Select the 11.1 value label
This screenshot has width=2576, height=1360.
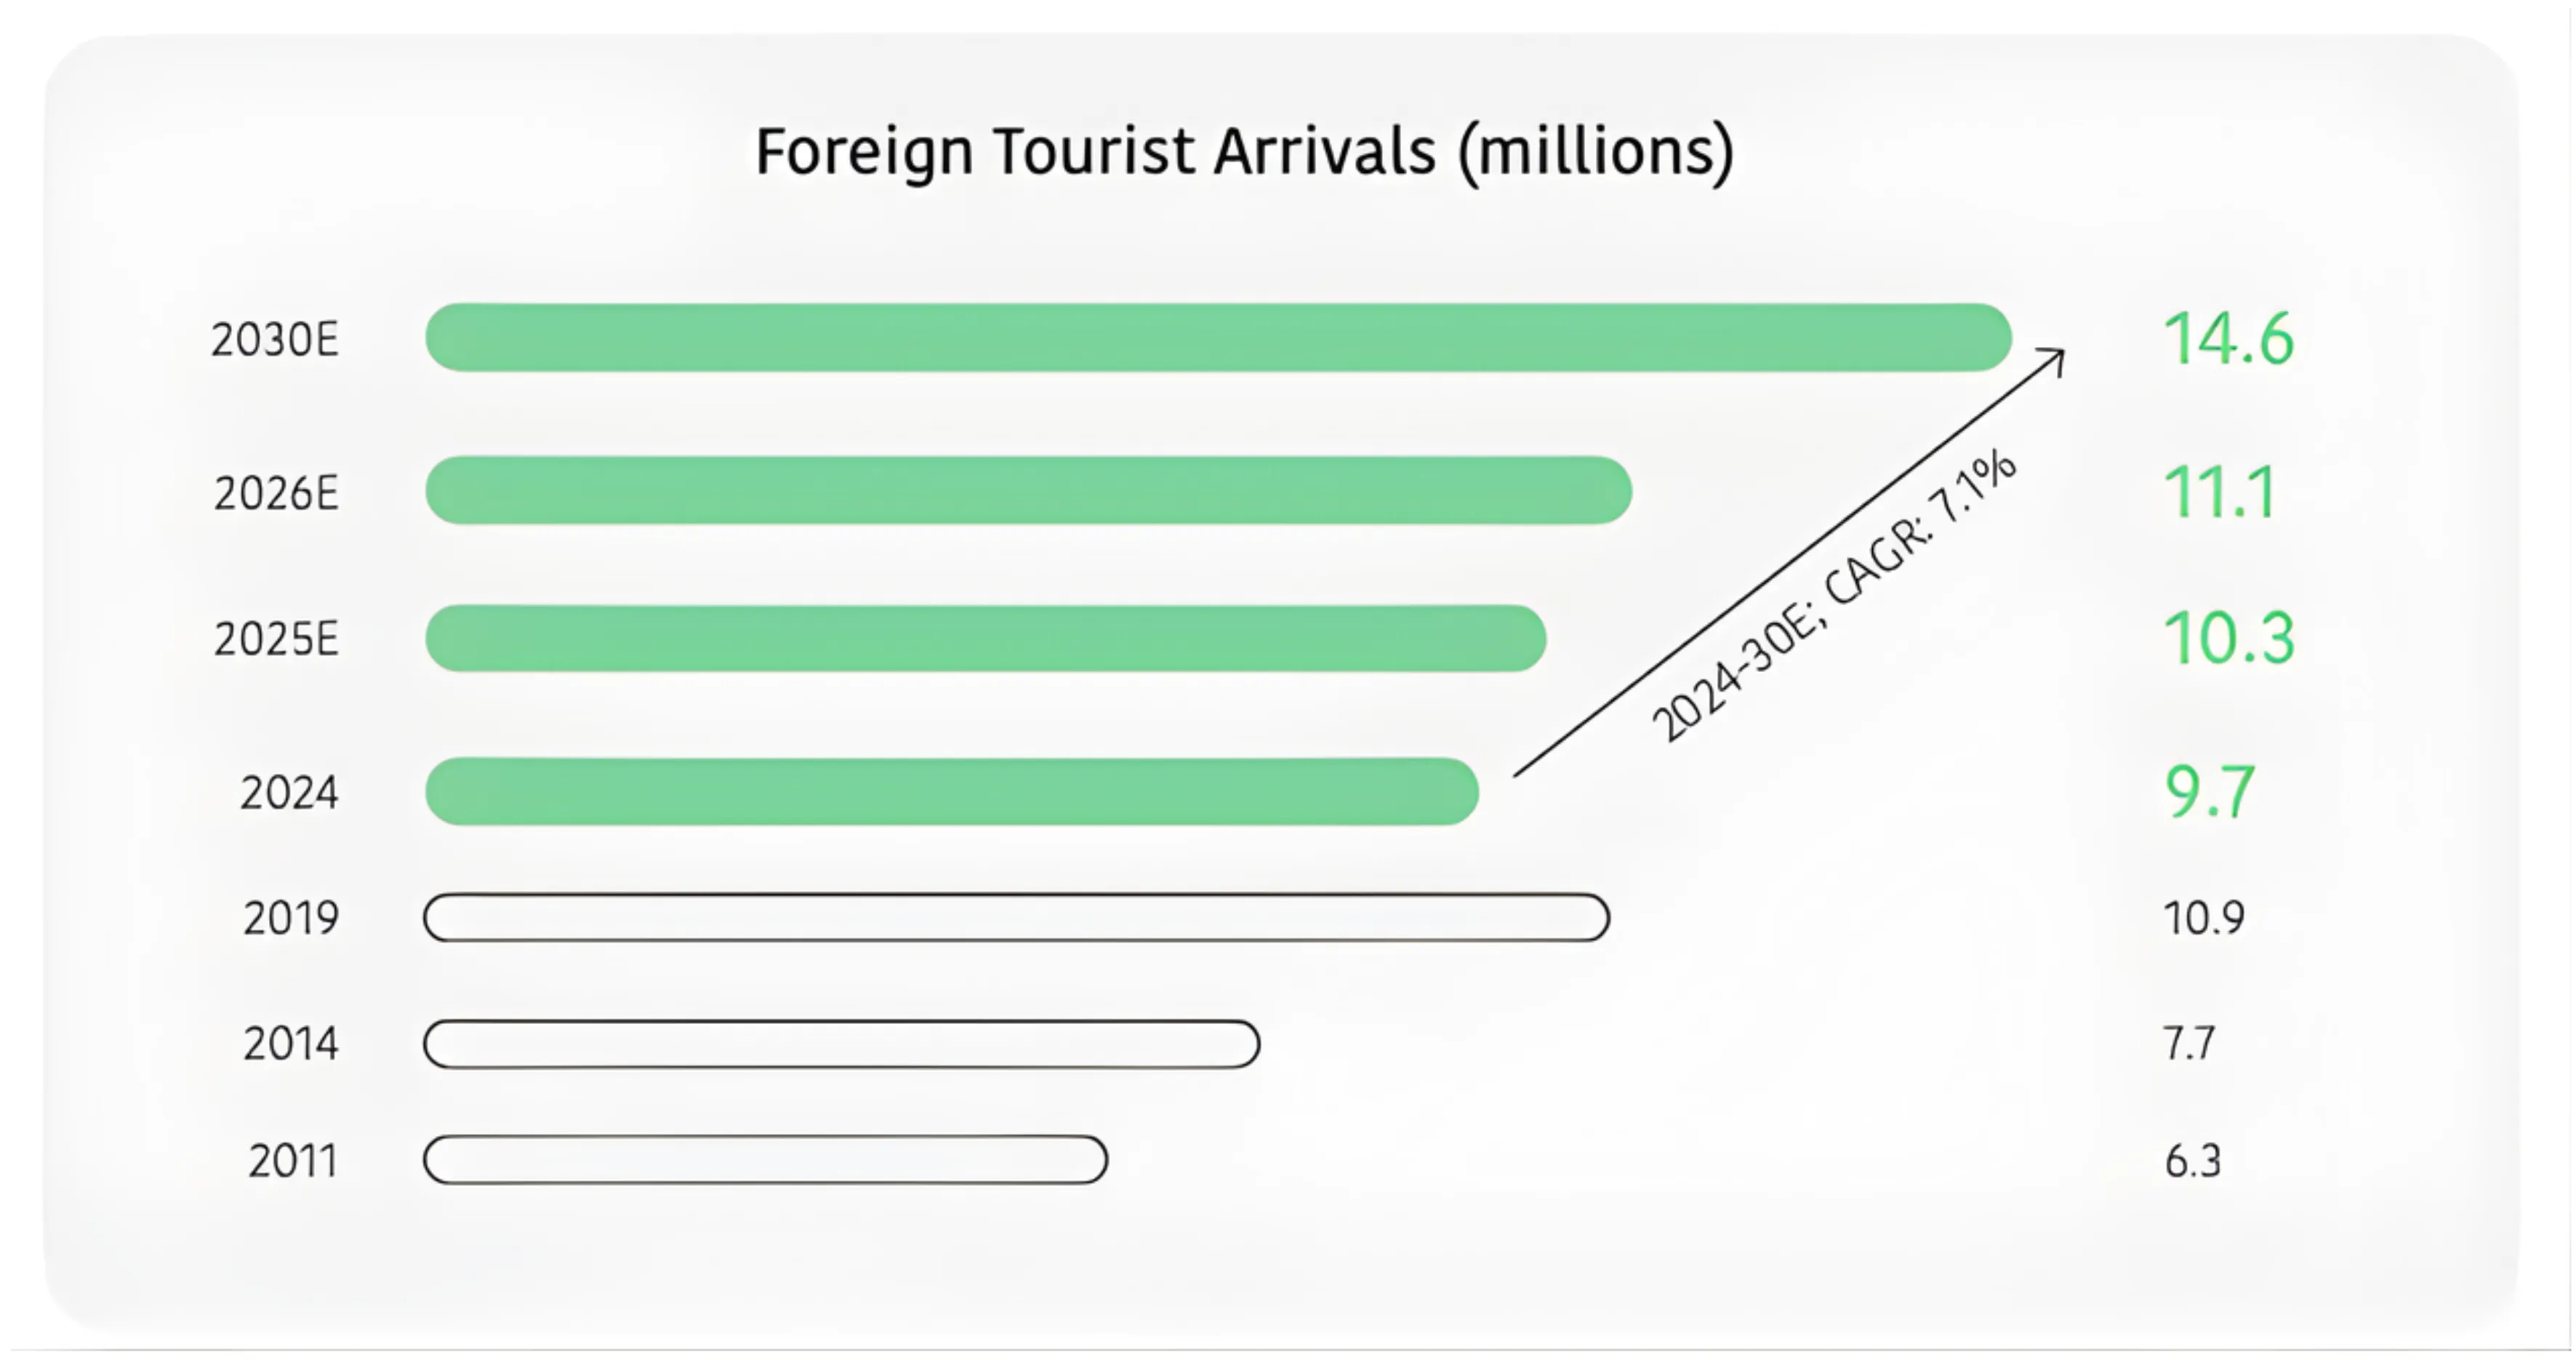pyautogui.click(x=2220, y=492)
